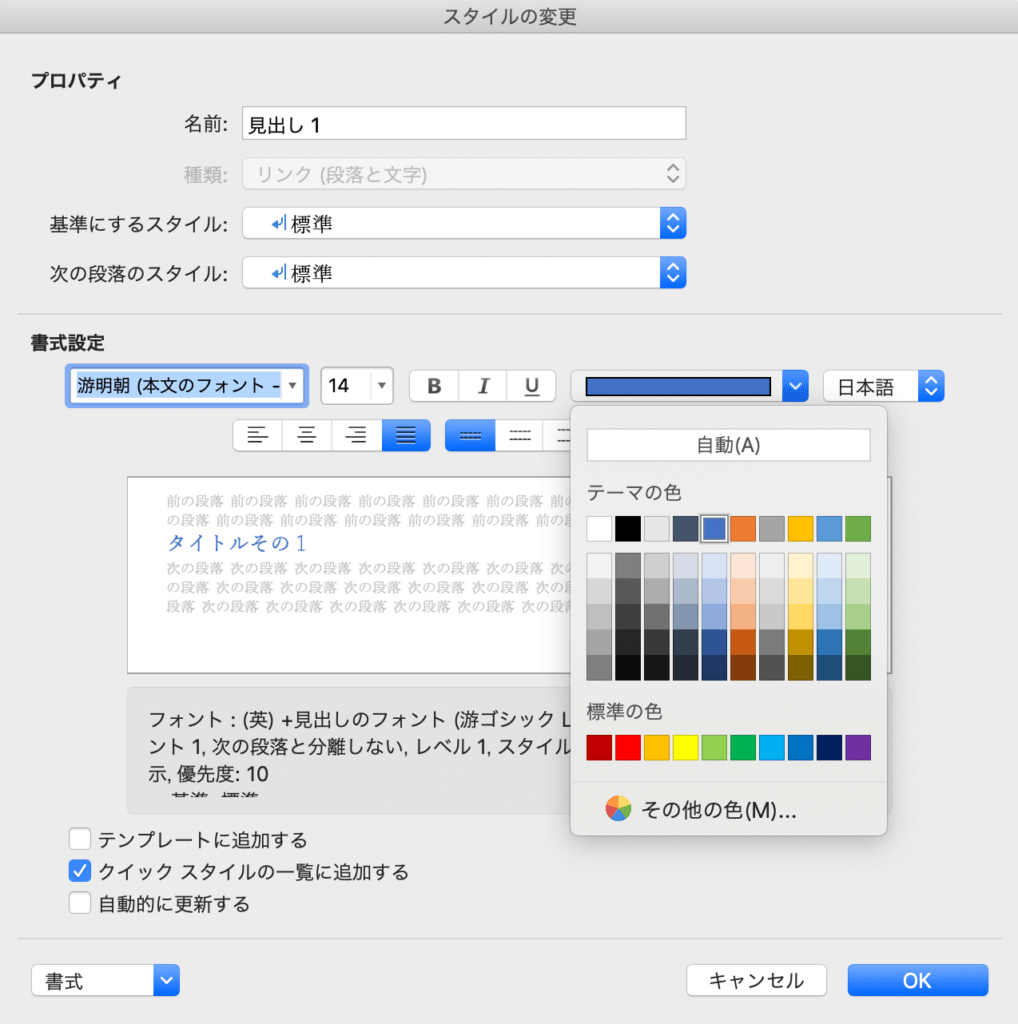The image size is (1018, 1024).
Task: Align paragraph text left
Action: pyautogui.click(x=258, y=436)
